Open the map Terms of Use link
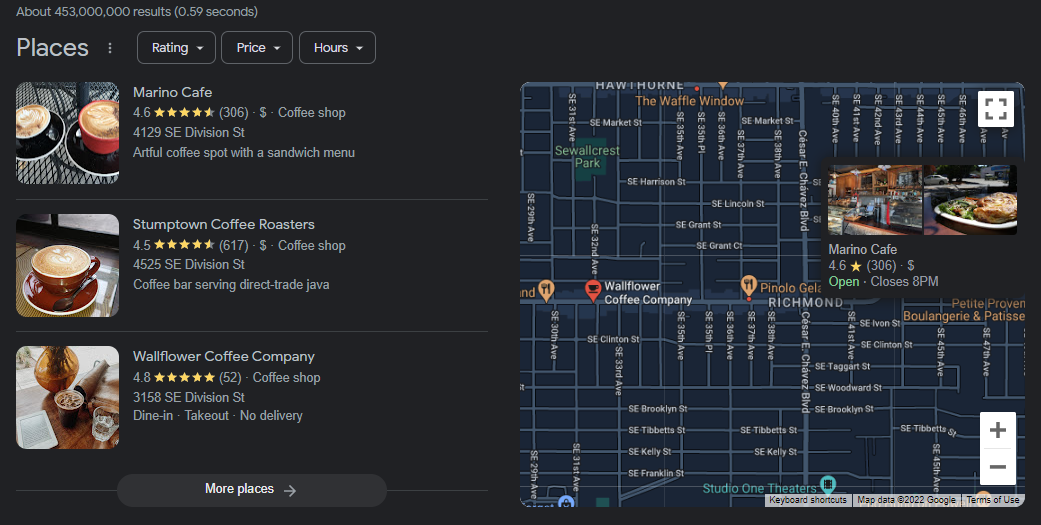This screenshot has width=1041, height=525. [993, 500]
